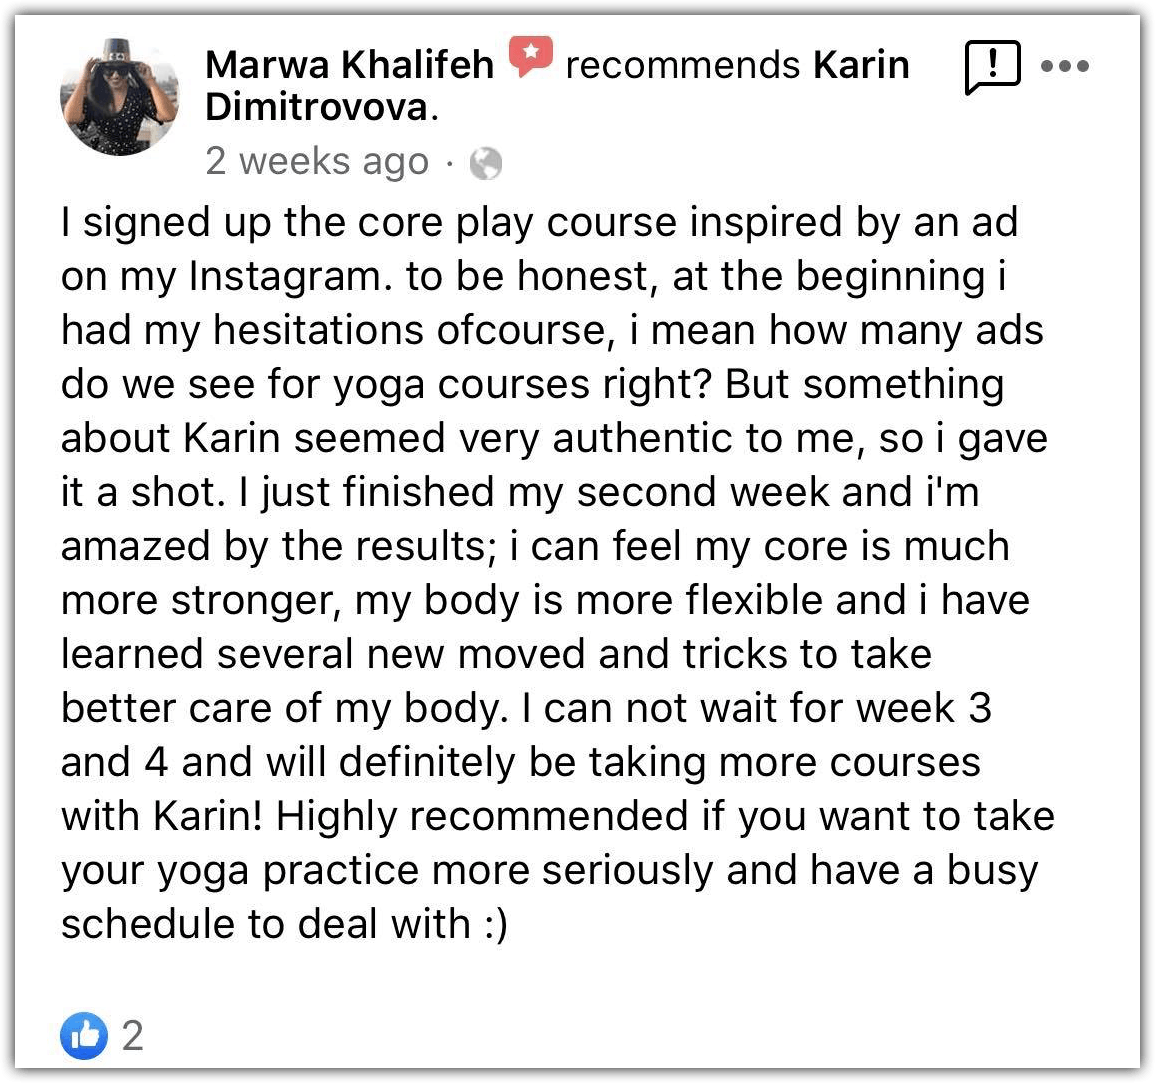
Task: Click the Dimitrovova name in header
Action: tap(317, 107)
